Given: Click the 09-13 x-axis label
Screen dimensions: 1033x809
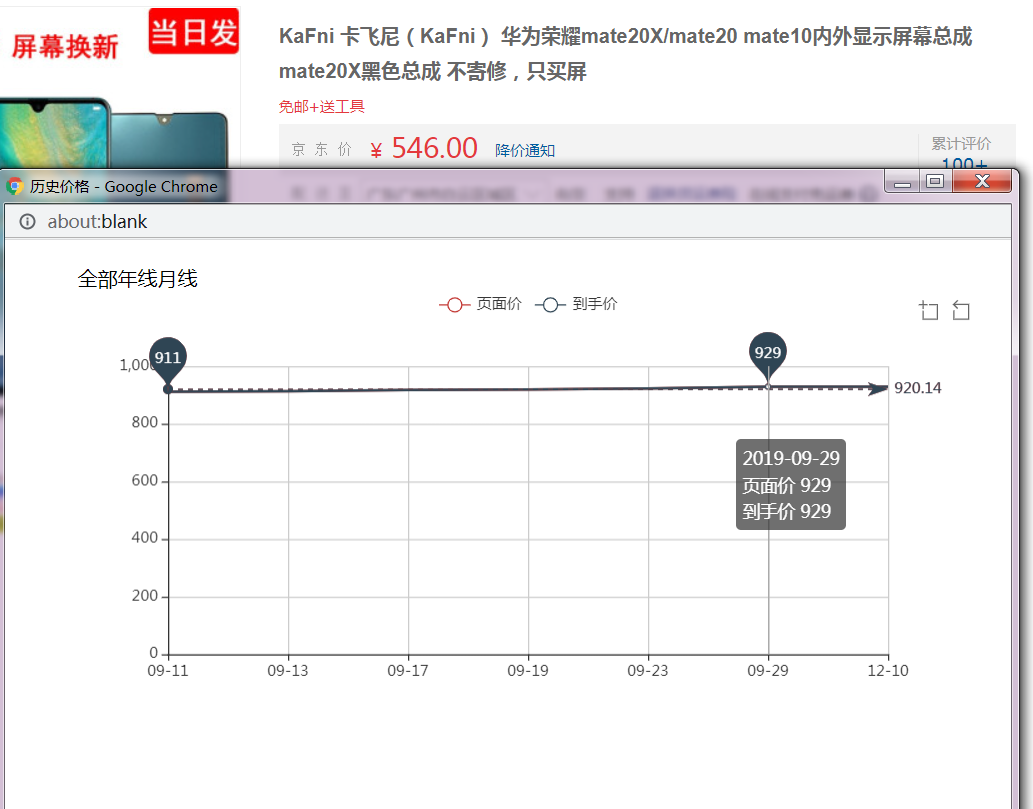Looking at the screenshot, I should coord(288,671).
